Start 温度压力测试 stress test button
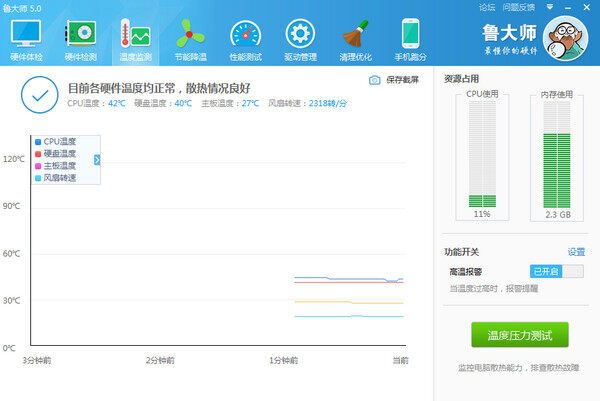This screenshot has width=600, height=401. (520, 335)
